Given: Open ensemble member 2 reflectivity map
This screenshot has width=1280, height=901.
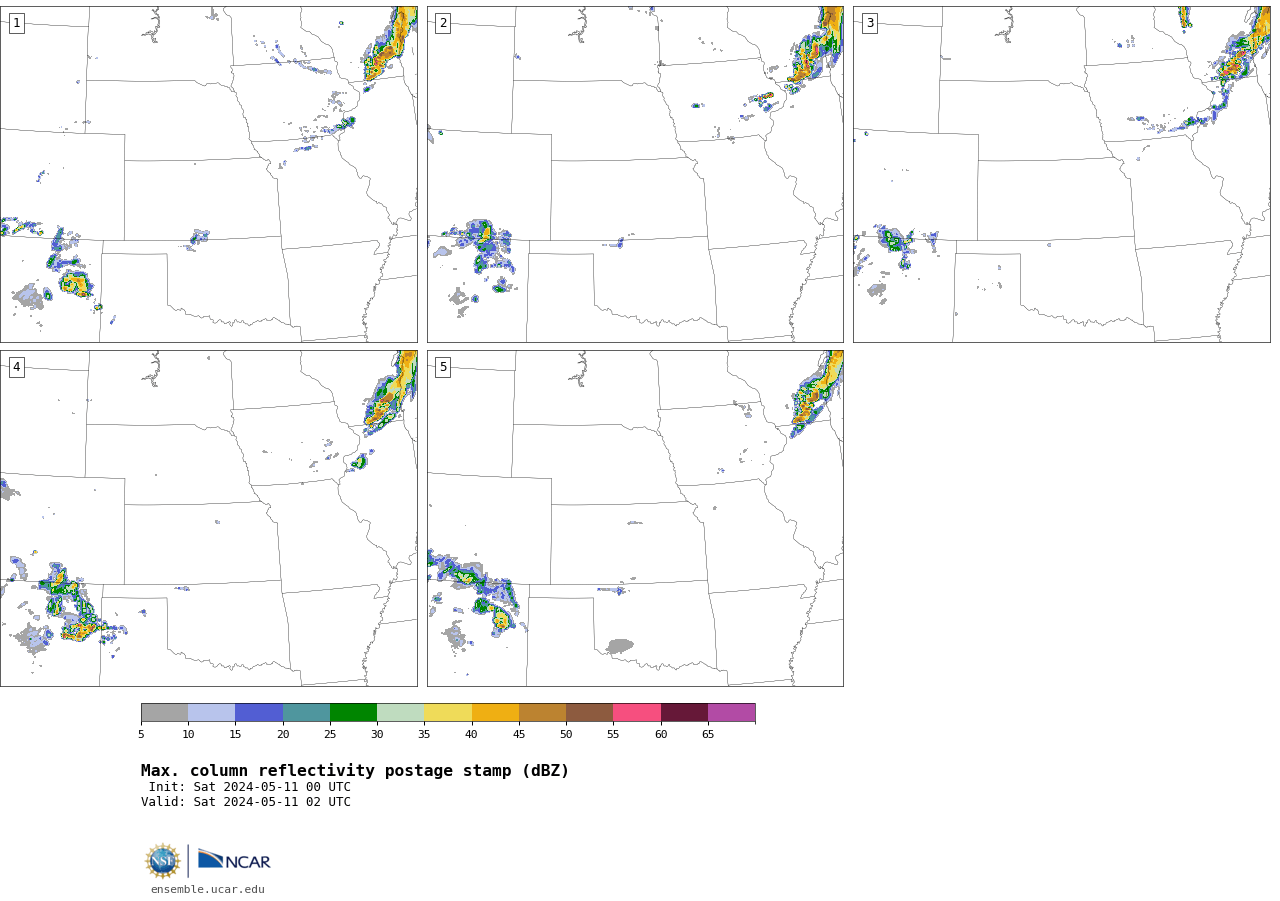Looking at the screenshot, I should tap(635, 174).
